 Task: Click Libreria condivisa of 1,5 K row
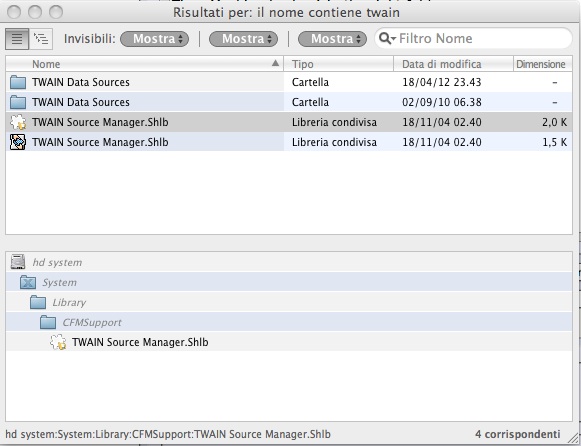[x=334, y=142]
